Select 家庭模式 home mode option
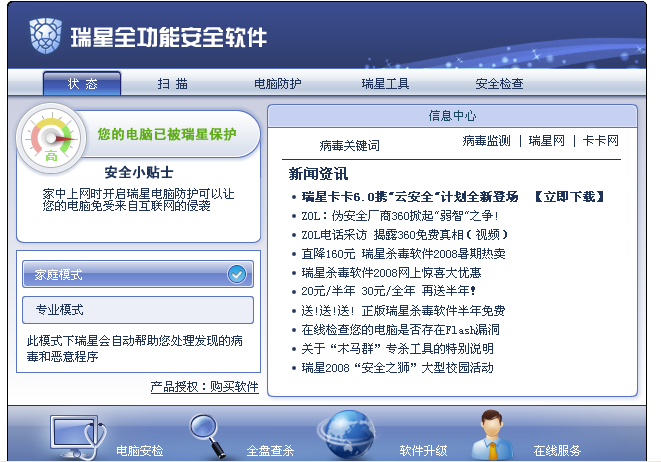 click(x=138, y=274)
